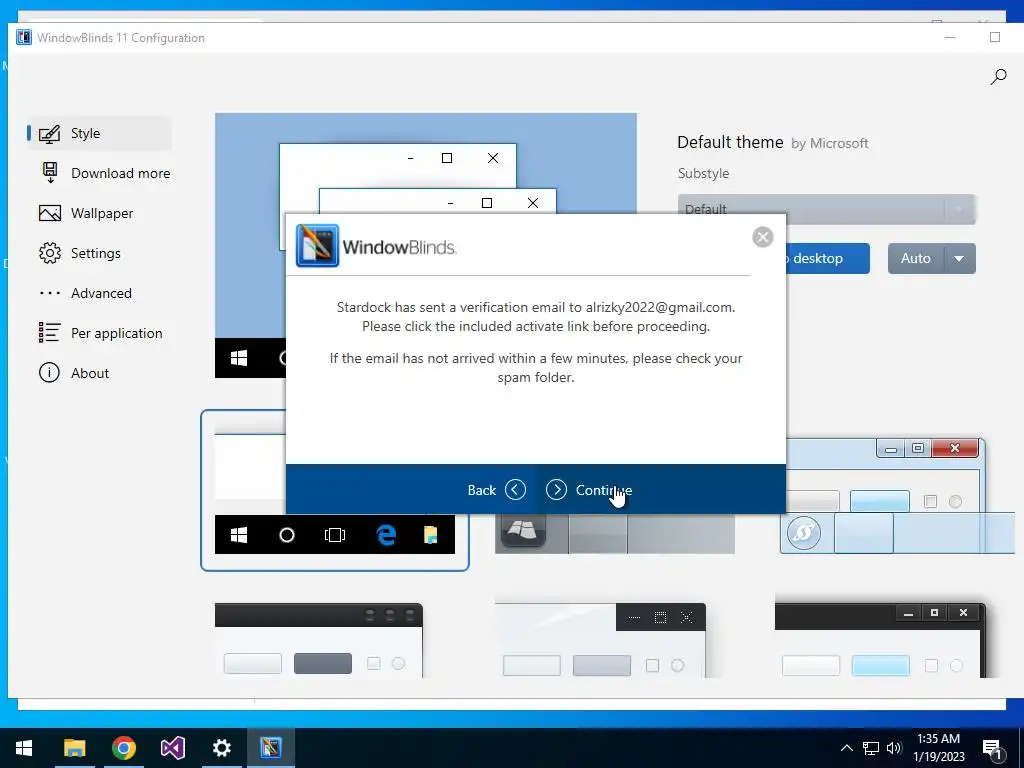Viewport: 1024px width, 768px height.
Task: Select the style thumbnail with dark caption buttons box
Action: click(600, 640)
